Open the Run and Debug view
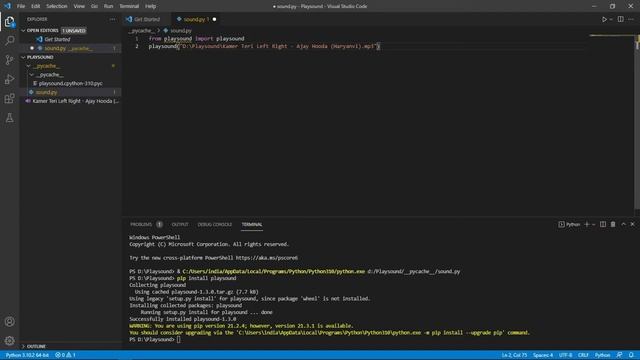 tap(9, 79)
